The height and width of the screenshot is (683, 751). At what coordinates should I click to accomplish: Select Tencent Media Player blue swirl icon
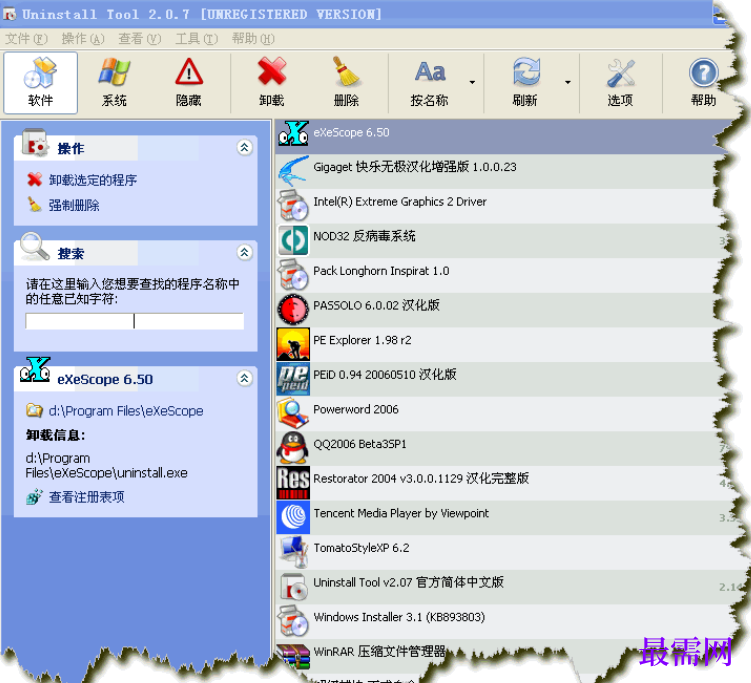[293, 517]
